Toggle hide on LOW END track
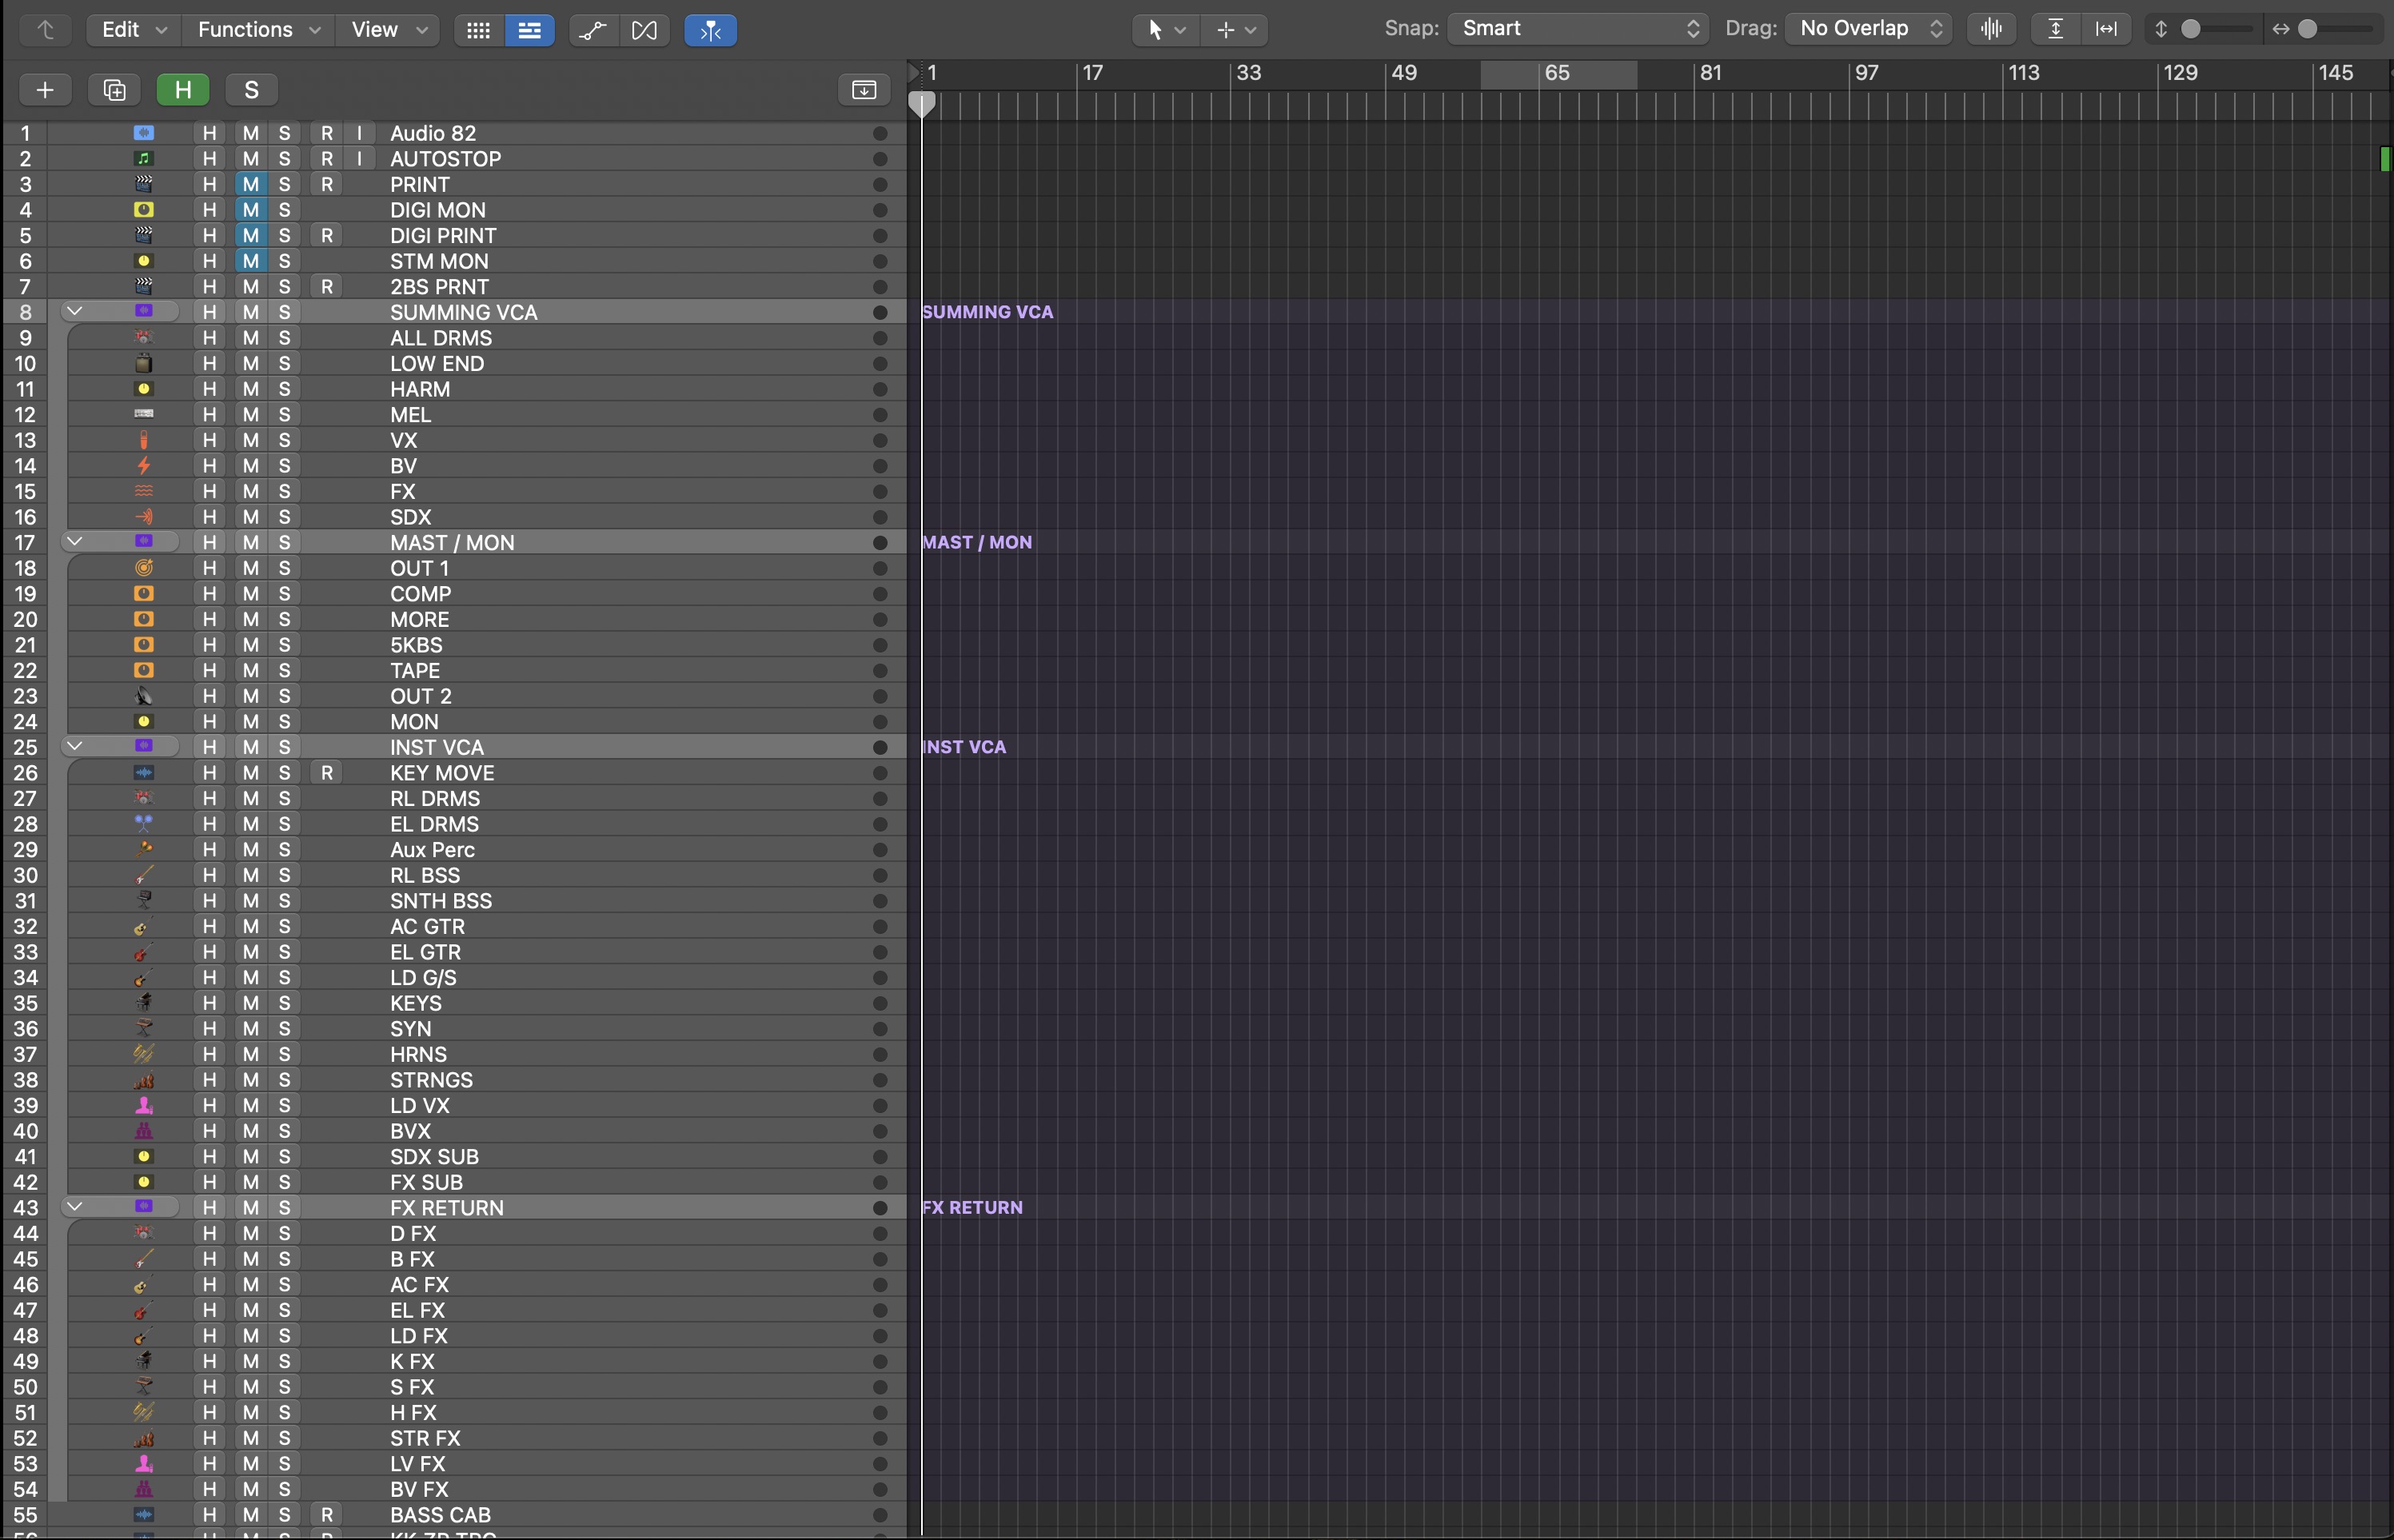Viewport: 2394px width, 1540px height. coord(209,364)
